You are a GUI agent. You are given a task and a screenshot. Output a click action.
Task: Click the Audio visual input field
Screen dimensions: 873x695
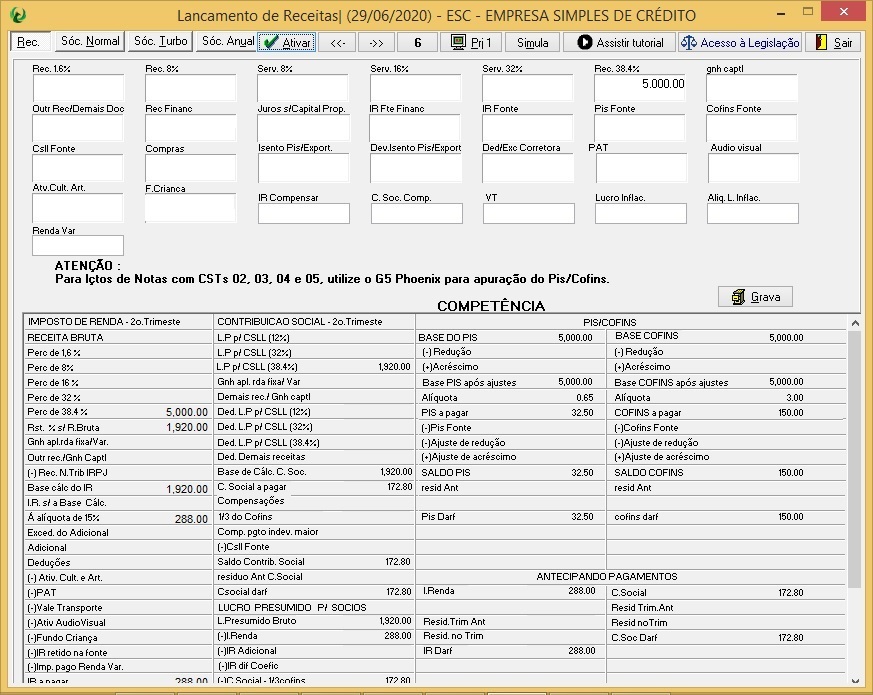tap(753, 168)
